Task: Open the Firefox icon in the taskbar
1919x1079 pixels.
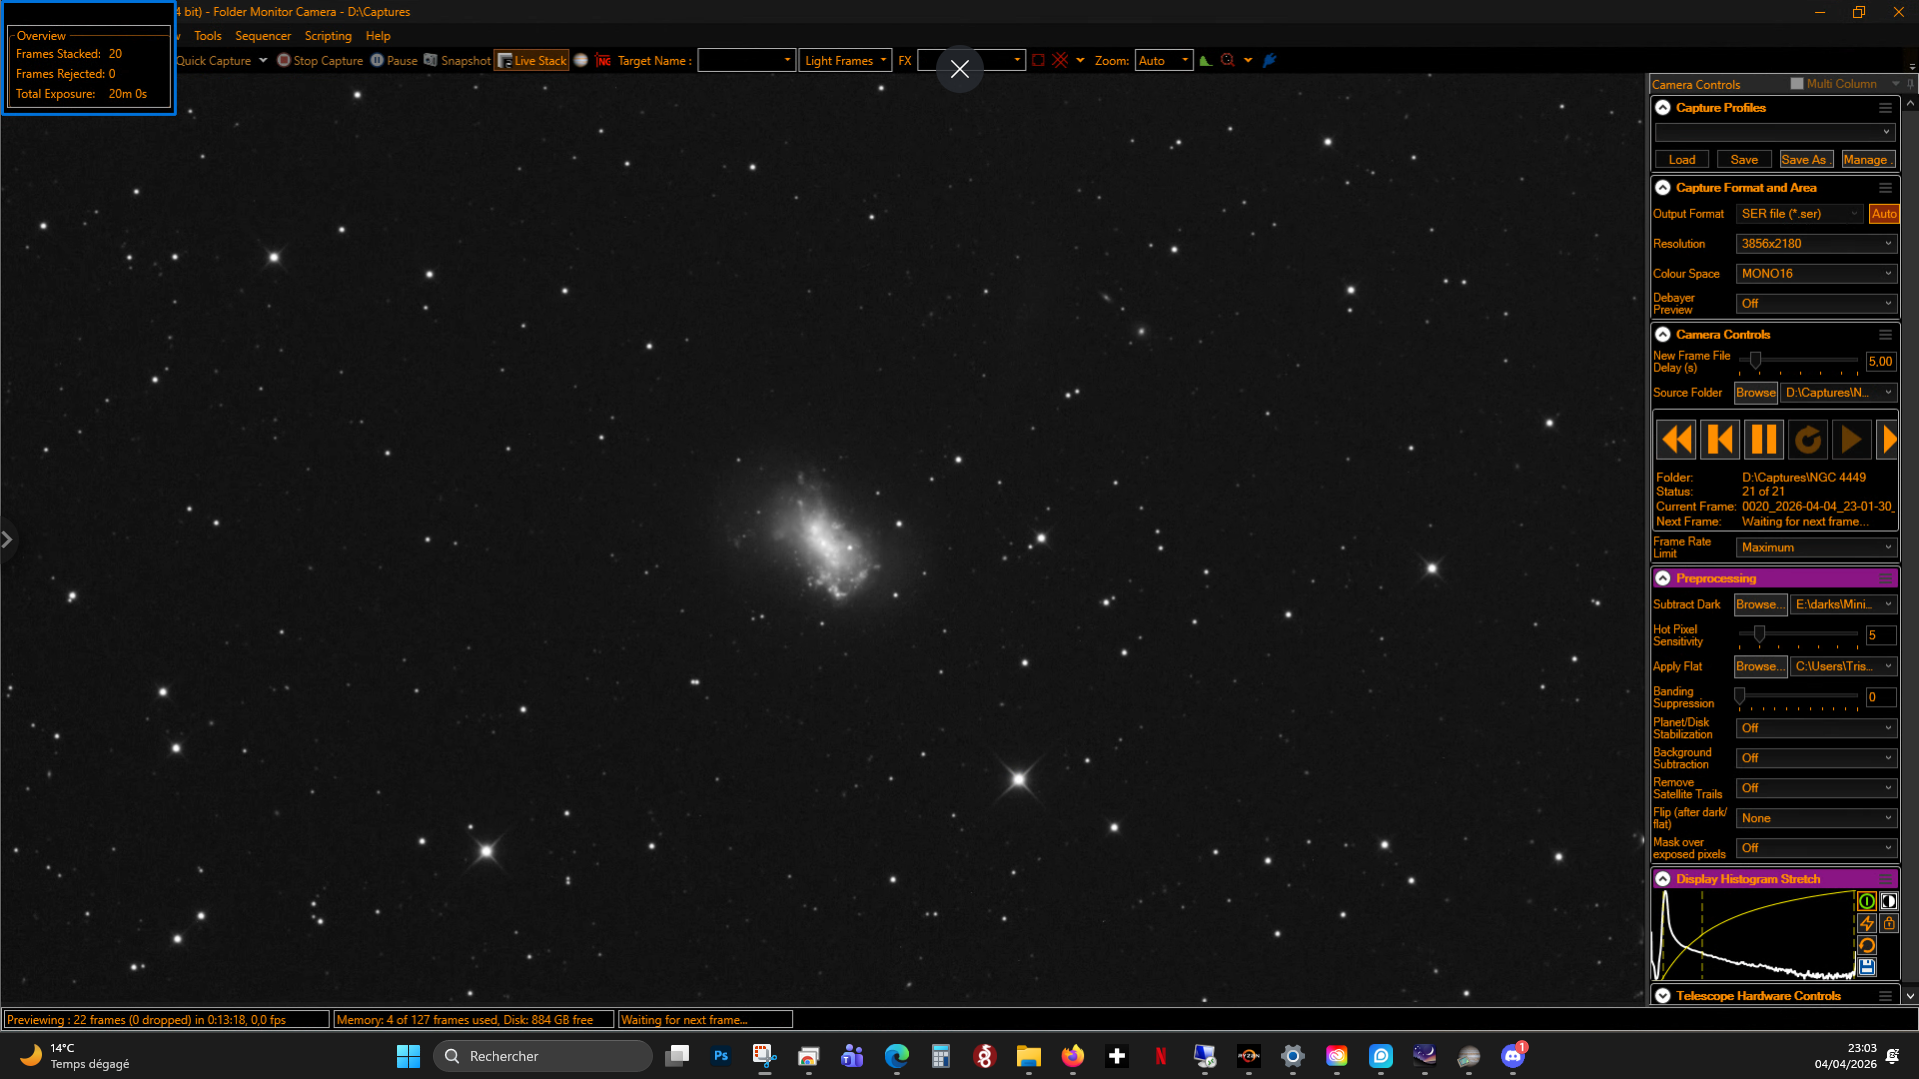Action: pos(1072,1056)
